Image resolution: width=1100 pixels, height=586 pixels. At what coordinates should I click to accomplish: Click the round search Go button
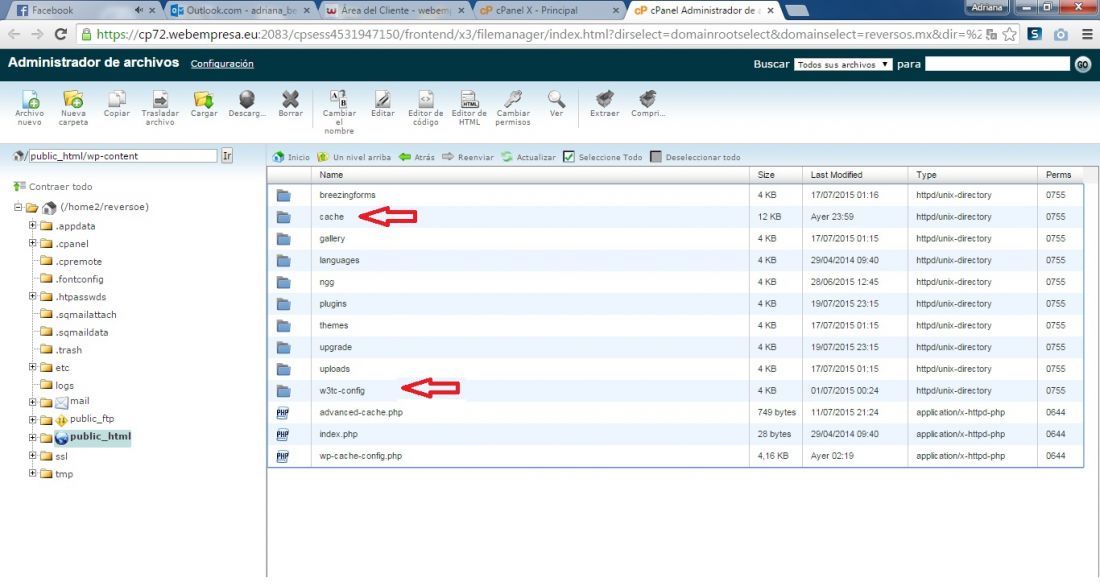click(1083, 65)
